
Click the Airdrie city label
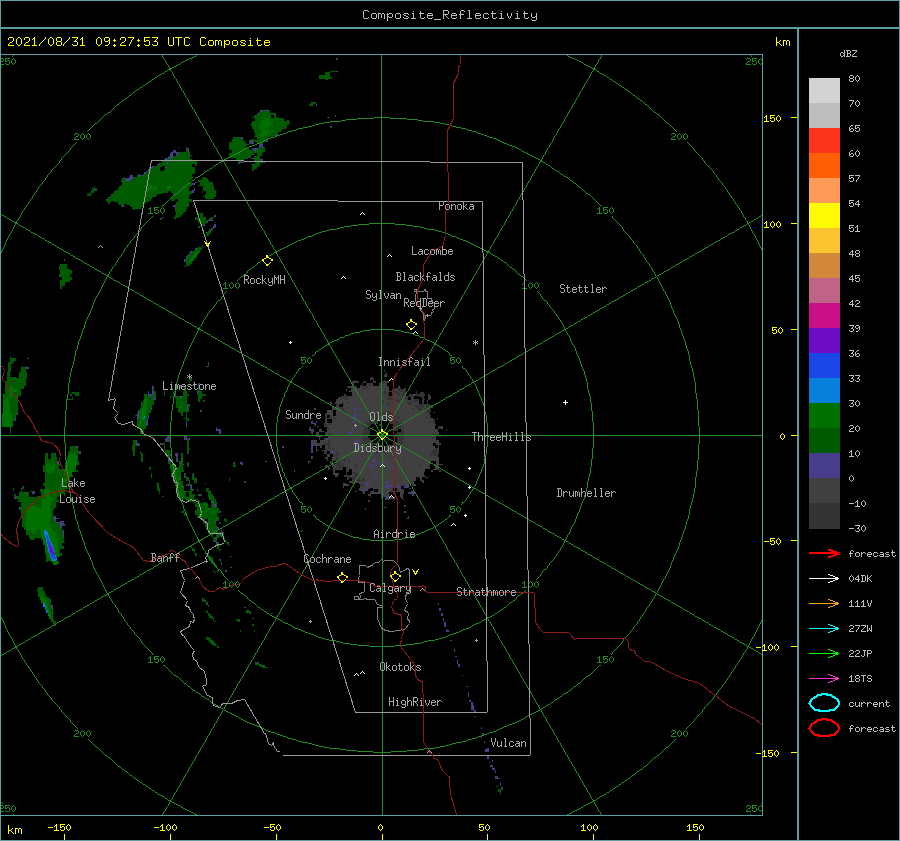(394, 534)
